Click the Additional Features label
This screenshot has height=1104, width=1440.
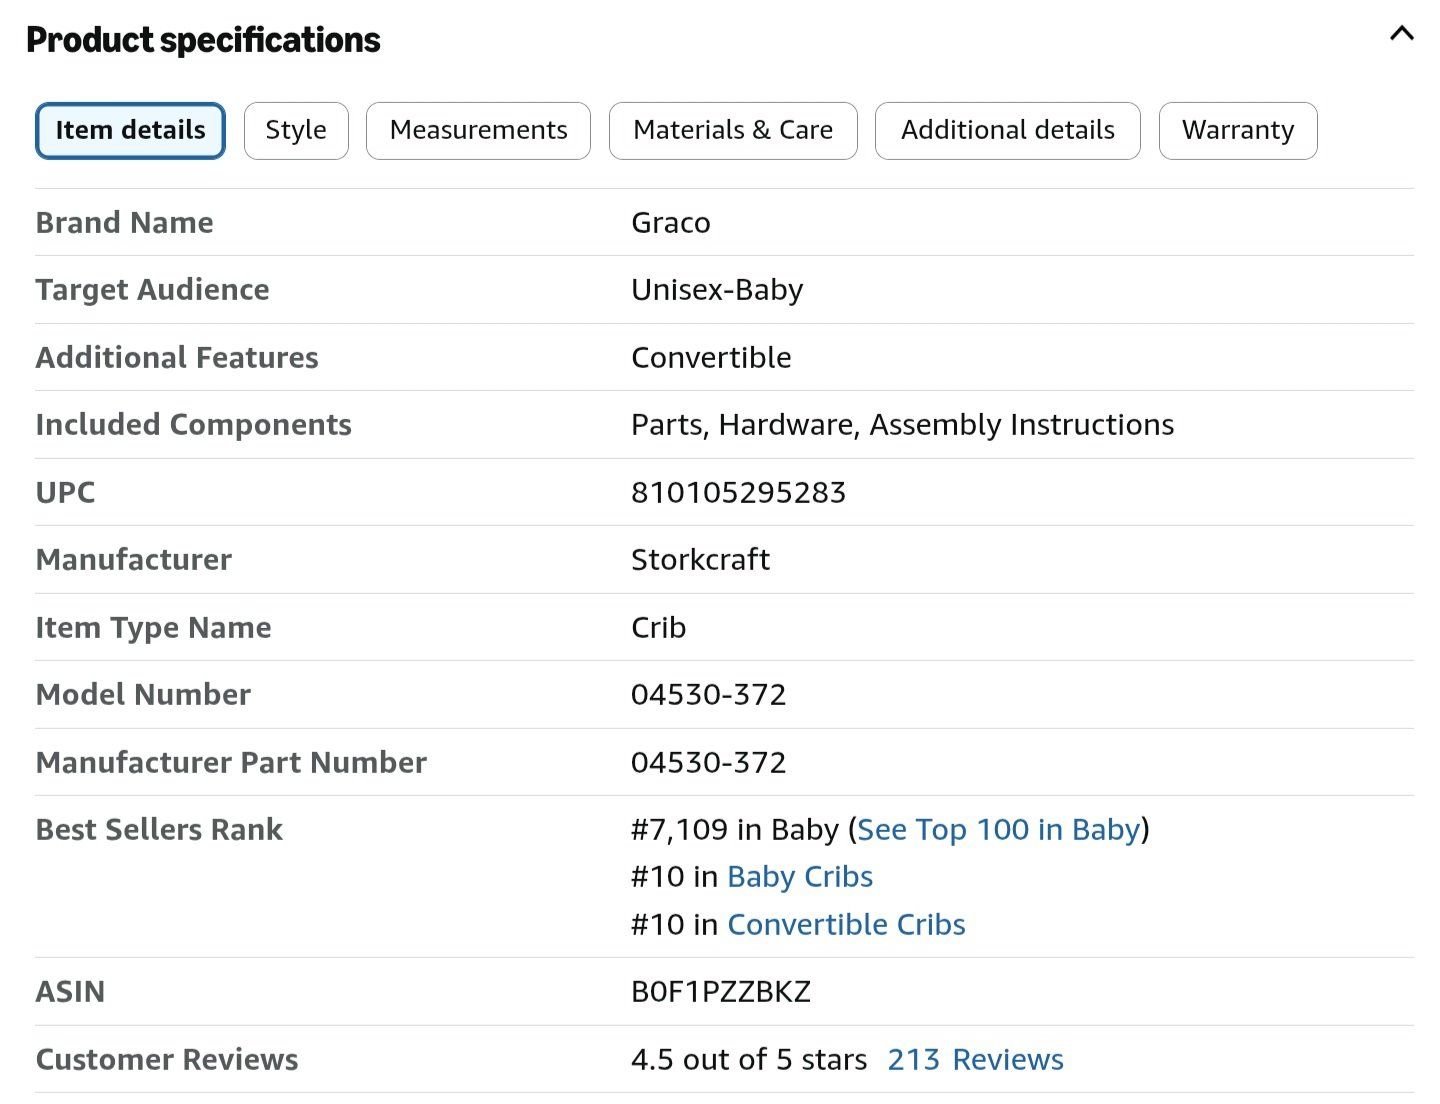click(177, 357)
